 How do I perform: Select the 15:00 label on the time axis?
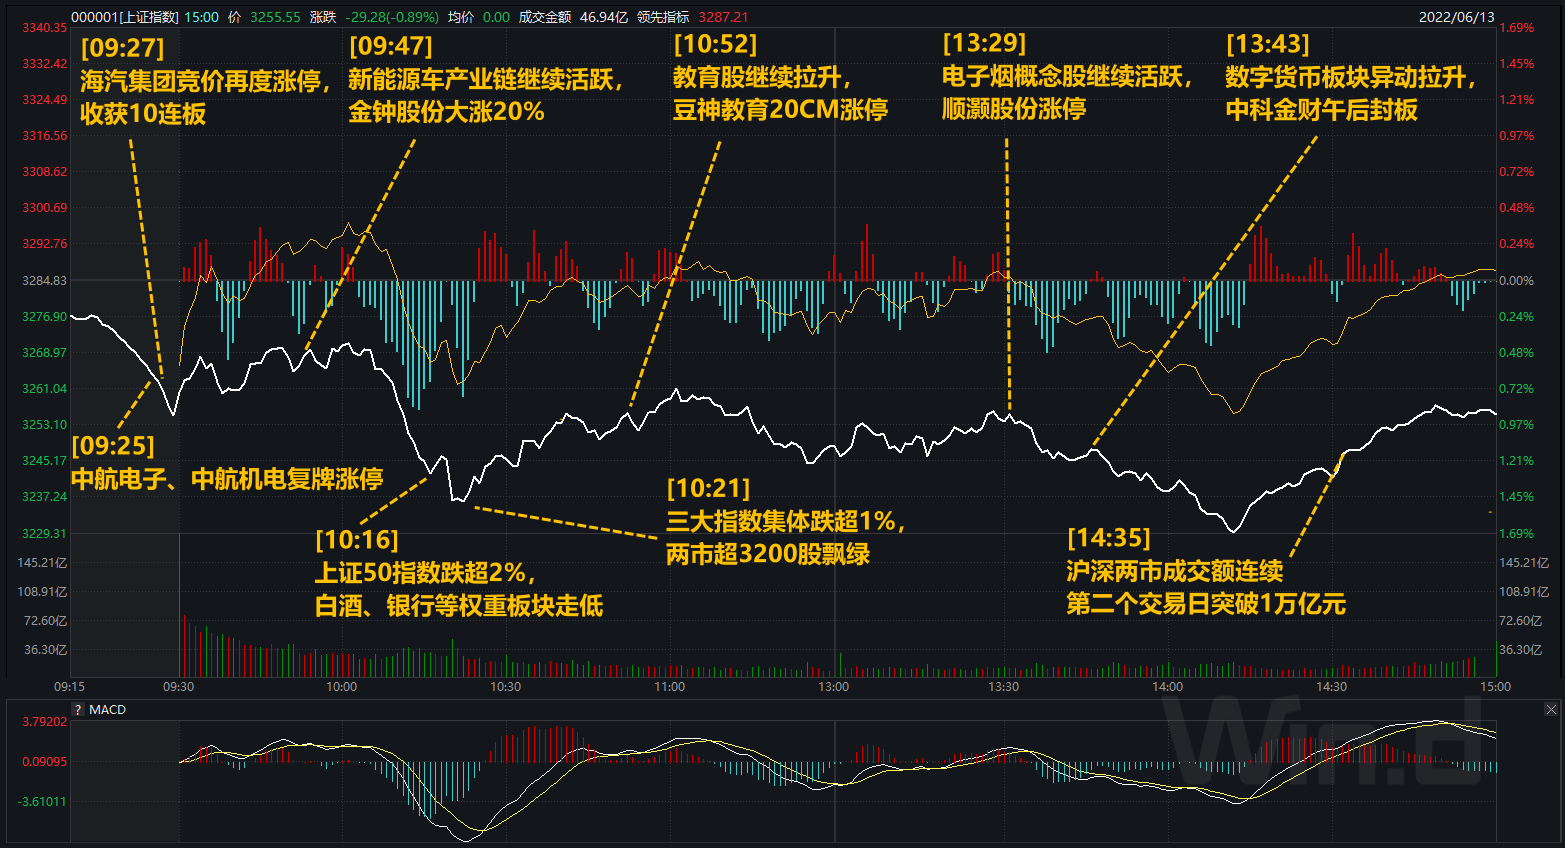(1495, 687)
